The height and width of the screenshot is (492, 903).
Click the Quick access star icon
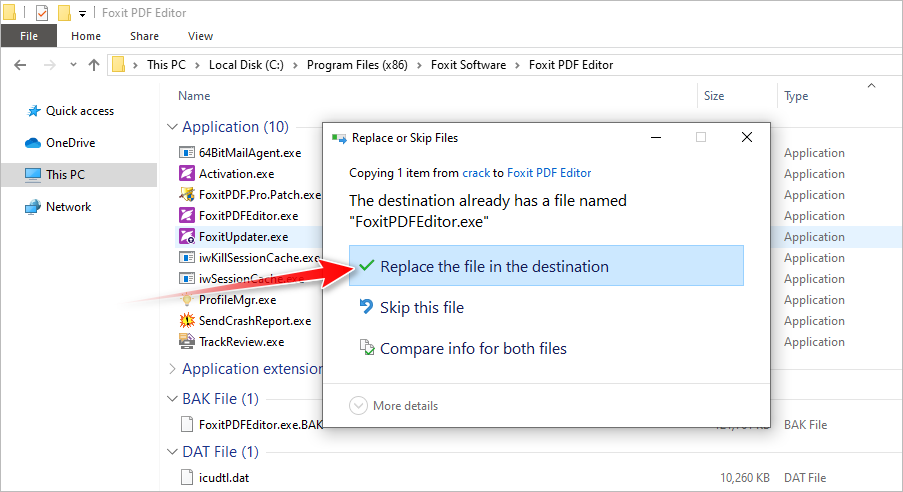coord(33,111)
